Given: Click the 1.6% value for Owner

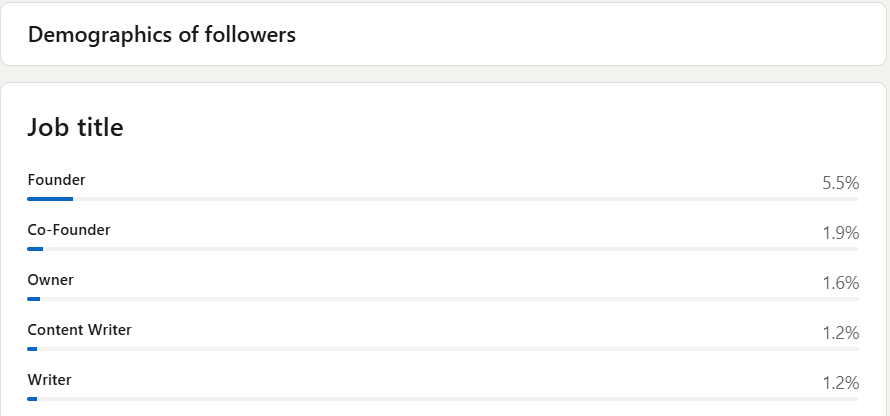Looking at the screenshot, I should [x=840, y=283].
